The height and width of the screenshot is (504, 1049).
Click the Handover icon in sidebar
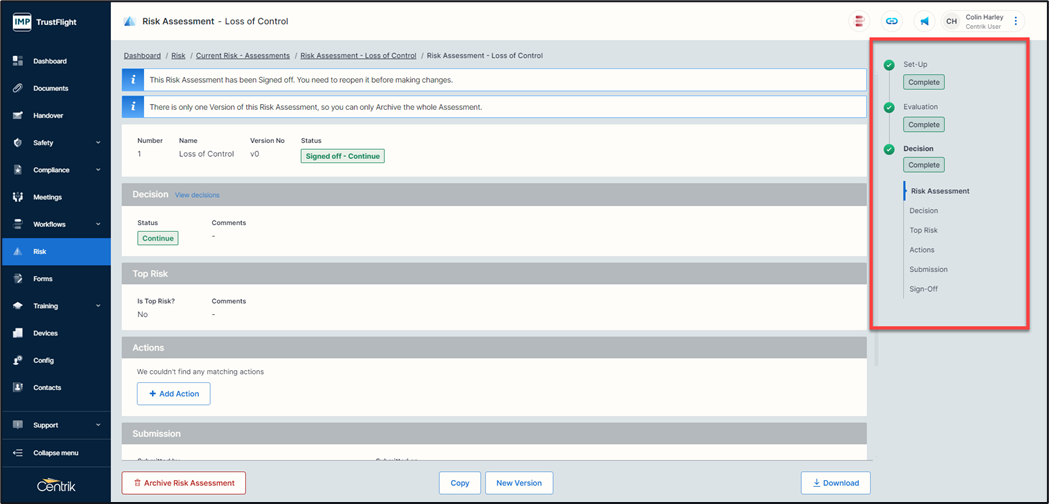[18, 116]
